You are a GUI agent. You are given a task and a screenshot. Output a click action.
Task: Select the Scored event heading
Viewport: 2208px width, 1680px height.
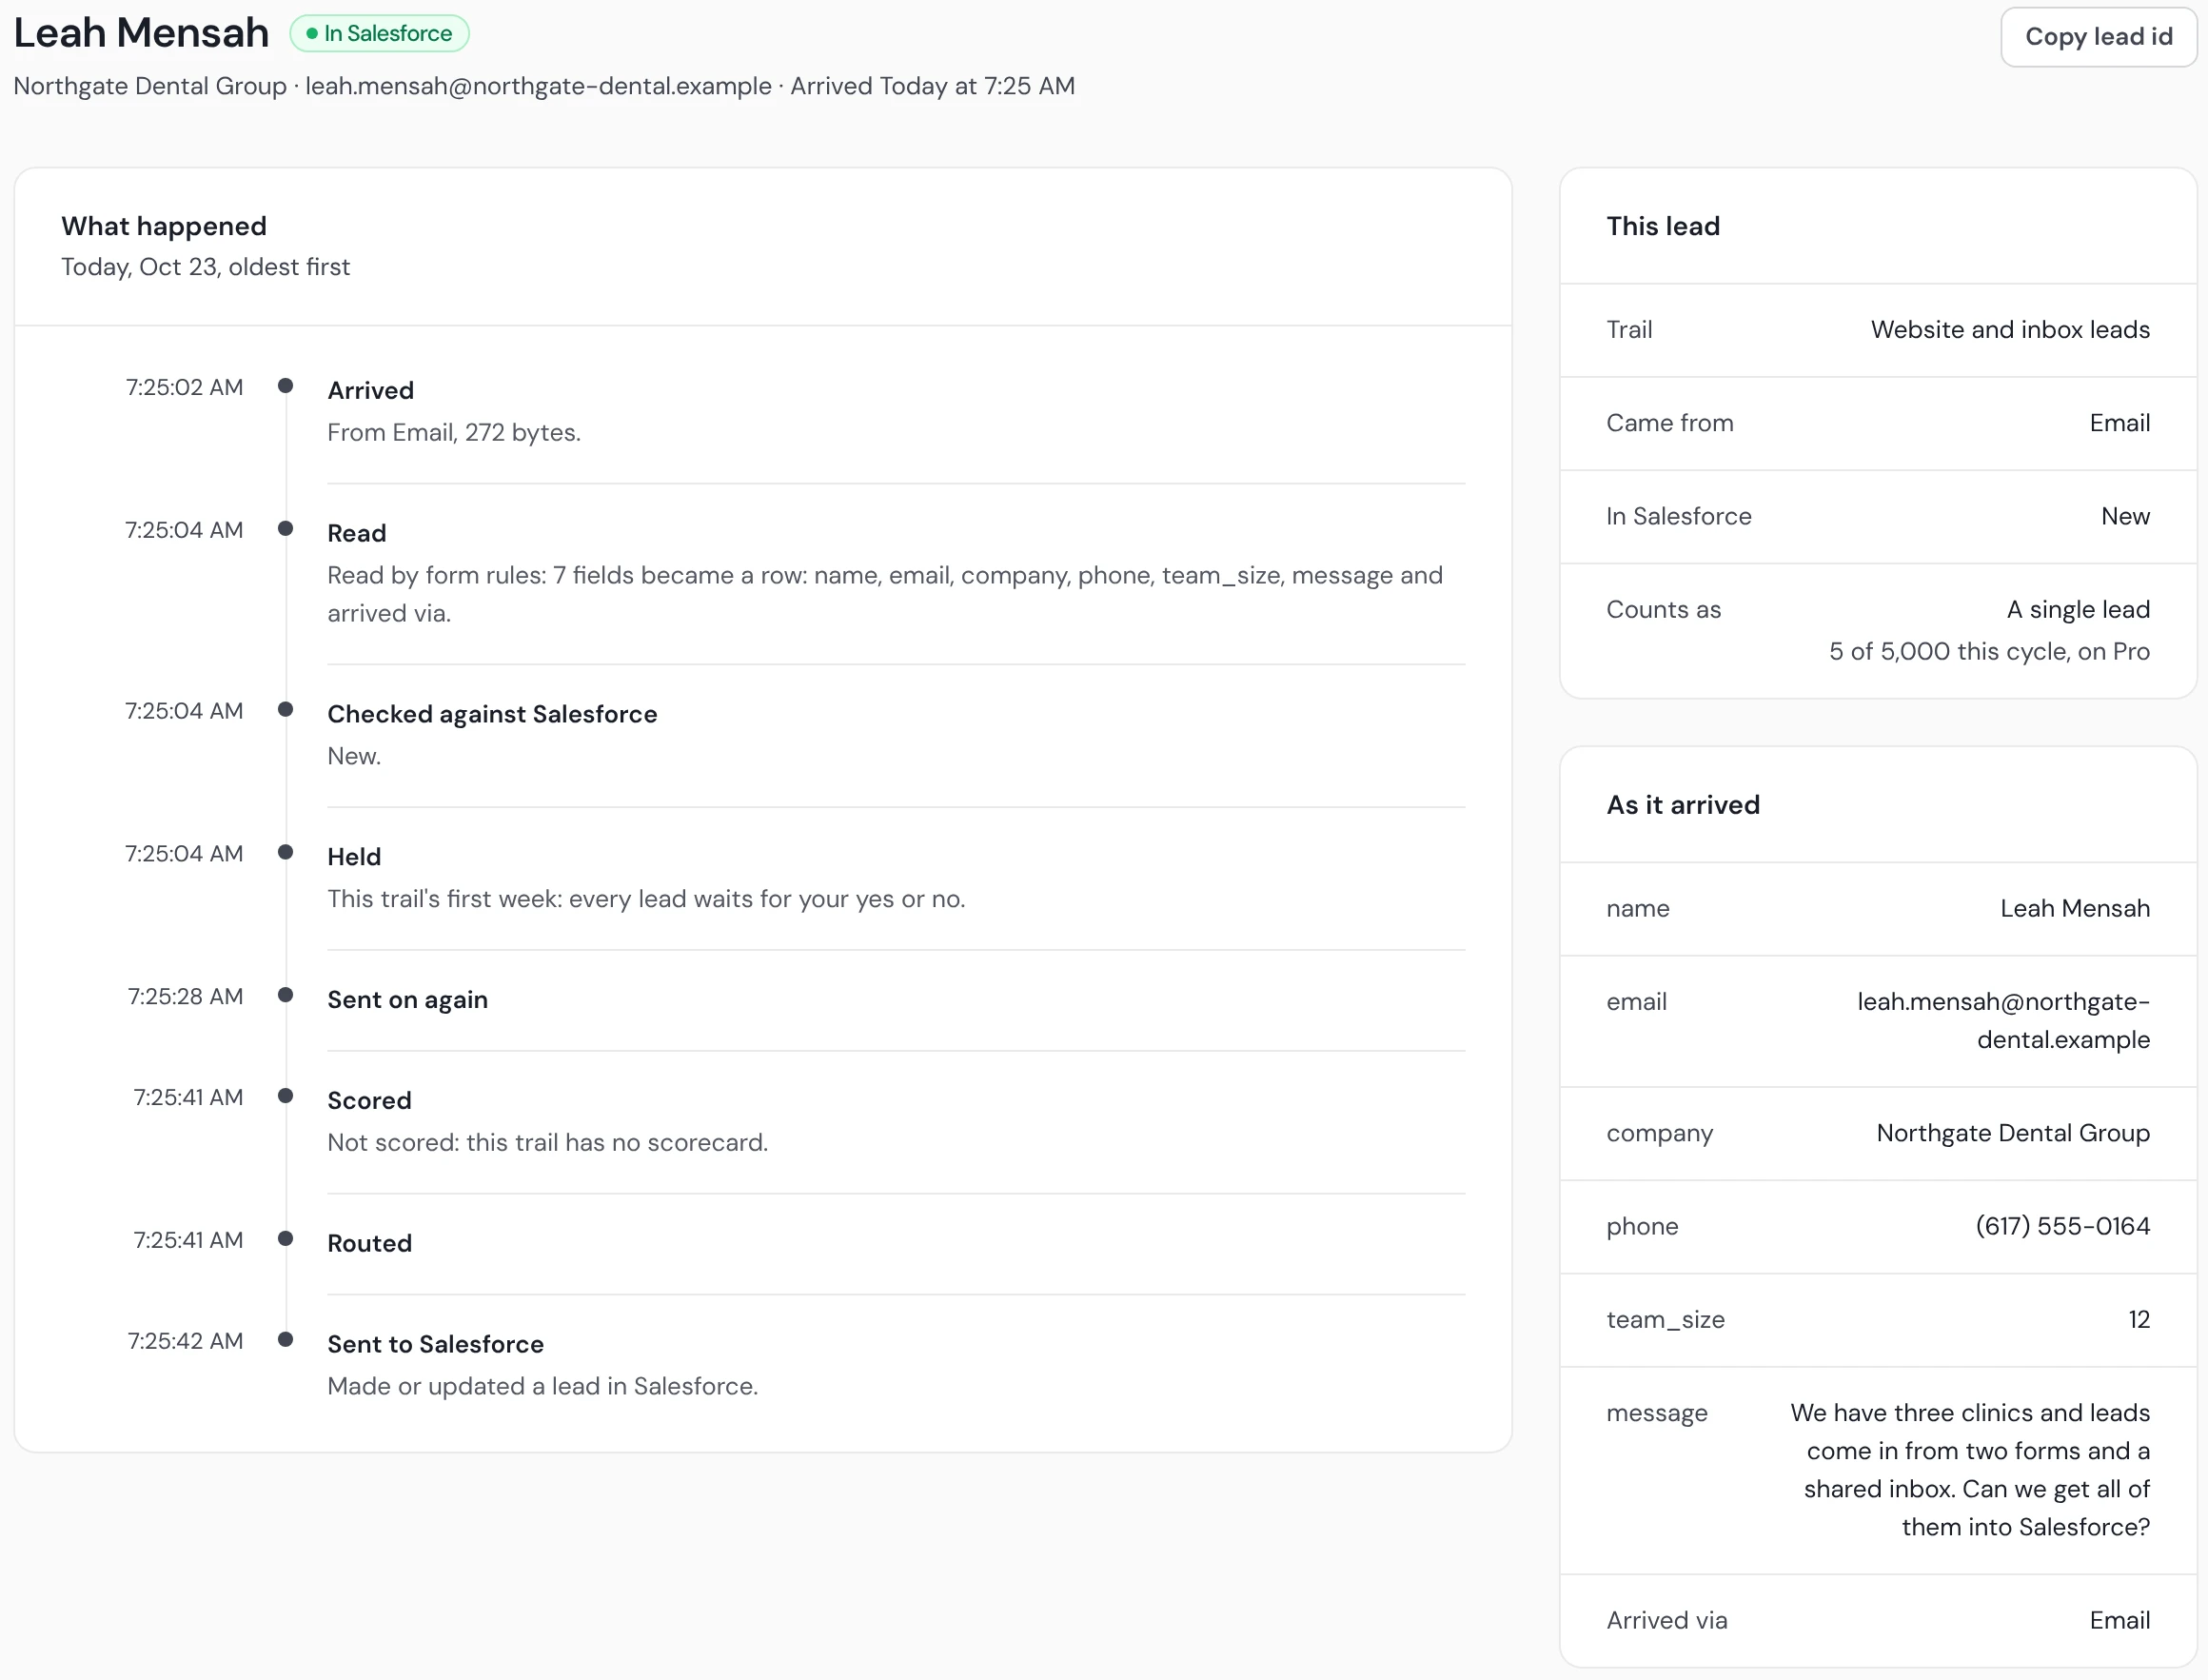(x=369, y=1101)
